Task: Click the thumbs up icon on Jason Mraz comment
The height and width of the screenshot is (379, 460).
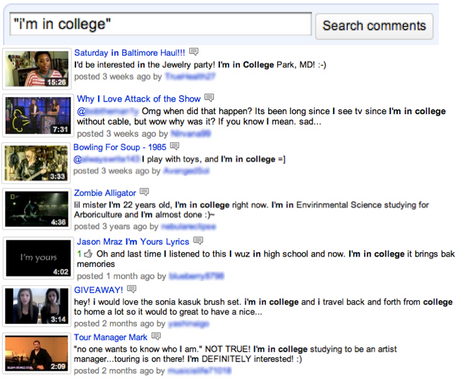Action: click(x=88, y=254)
